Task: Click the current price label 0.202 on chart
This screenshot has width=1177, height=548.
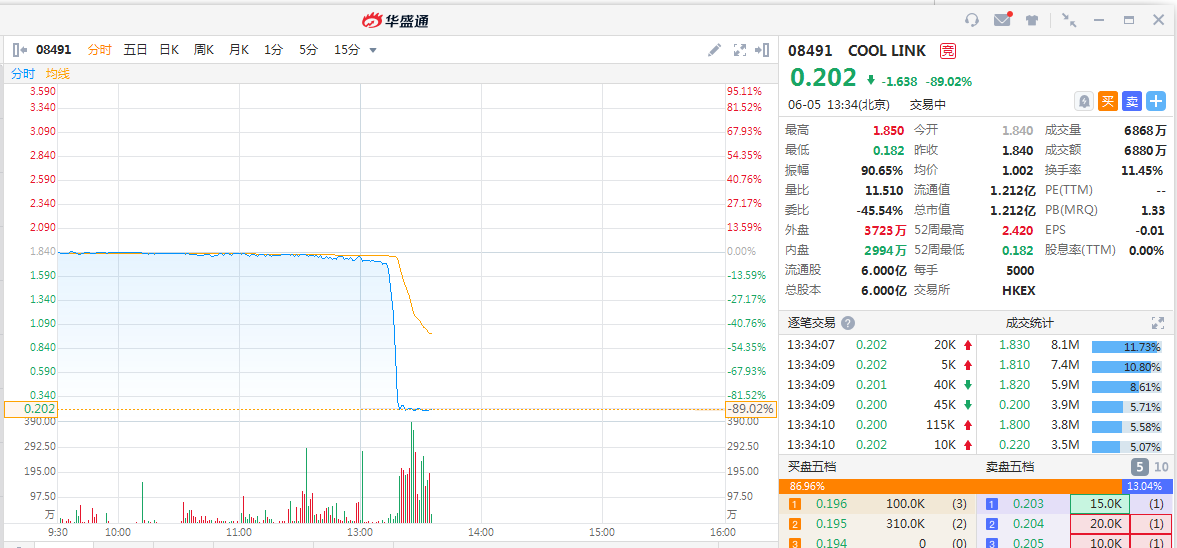Action: tap(30, 409)
